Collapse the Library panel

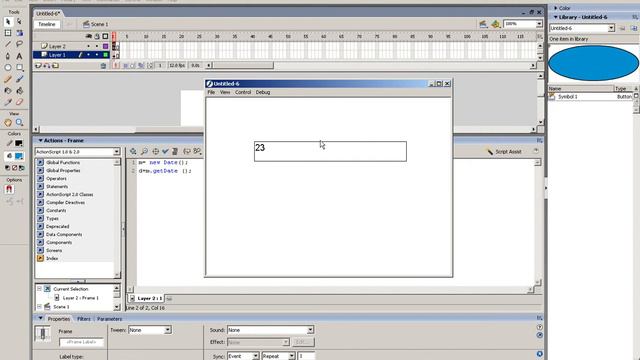(556, 17)
